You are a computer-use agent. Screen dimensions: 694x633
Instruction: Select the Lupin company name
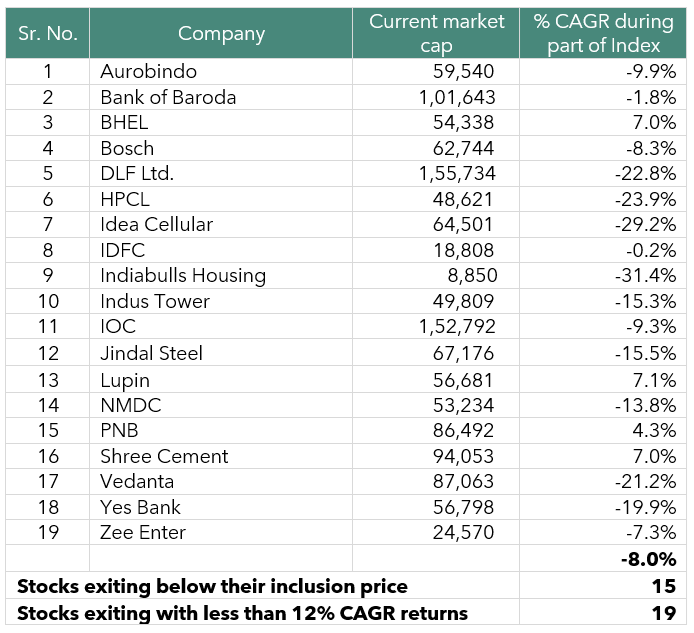[125, 380]
